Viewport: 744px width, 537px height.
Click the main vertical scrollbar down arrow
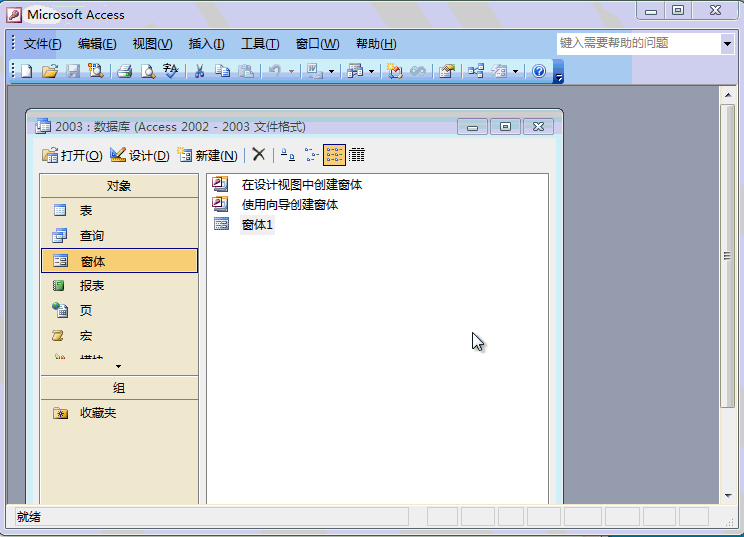pos(727,496)
